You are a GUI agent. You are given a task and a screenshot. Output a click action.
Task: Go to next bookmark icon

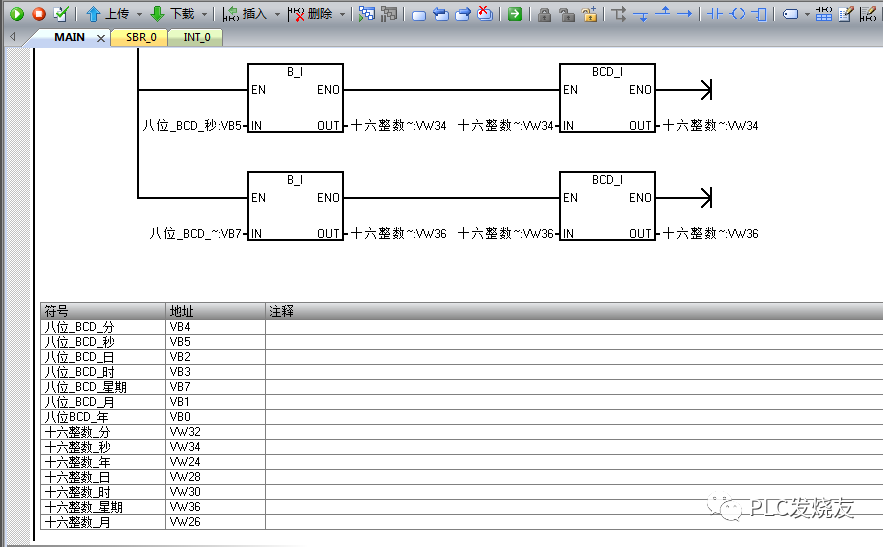point(463,14)
